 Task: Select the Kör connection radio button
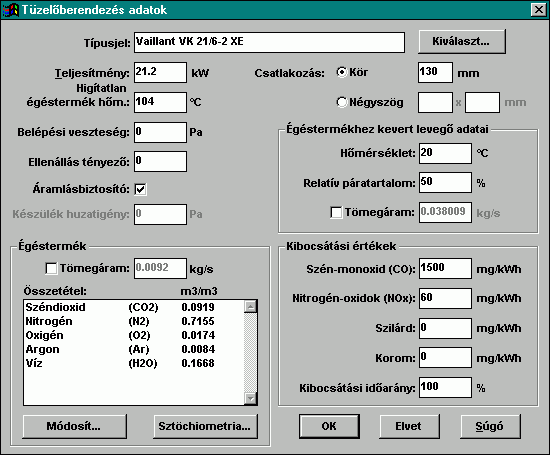(342, 72)
